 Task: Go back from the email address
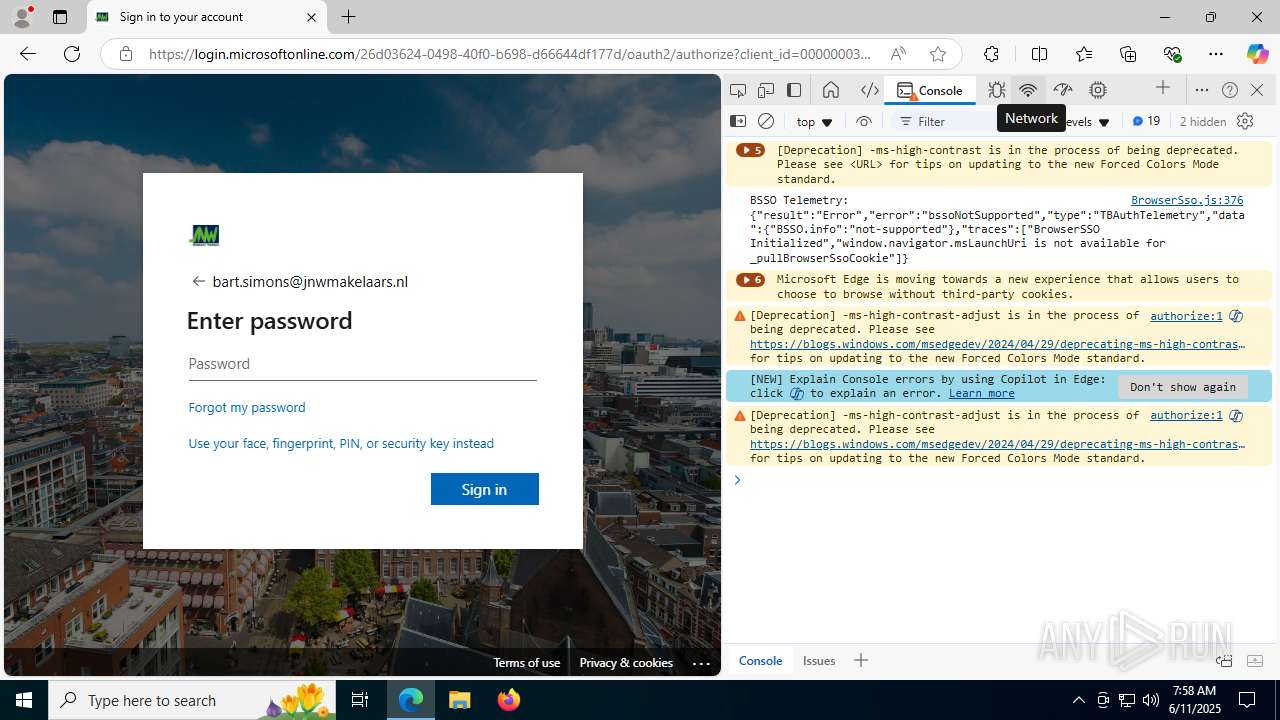(198, 282)
